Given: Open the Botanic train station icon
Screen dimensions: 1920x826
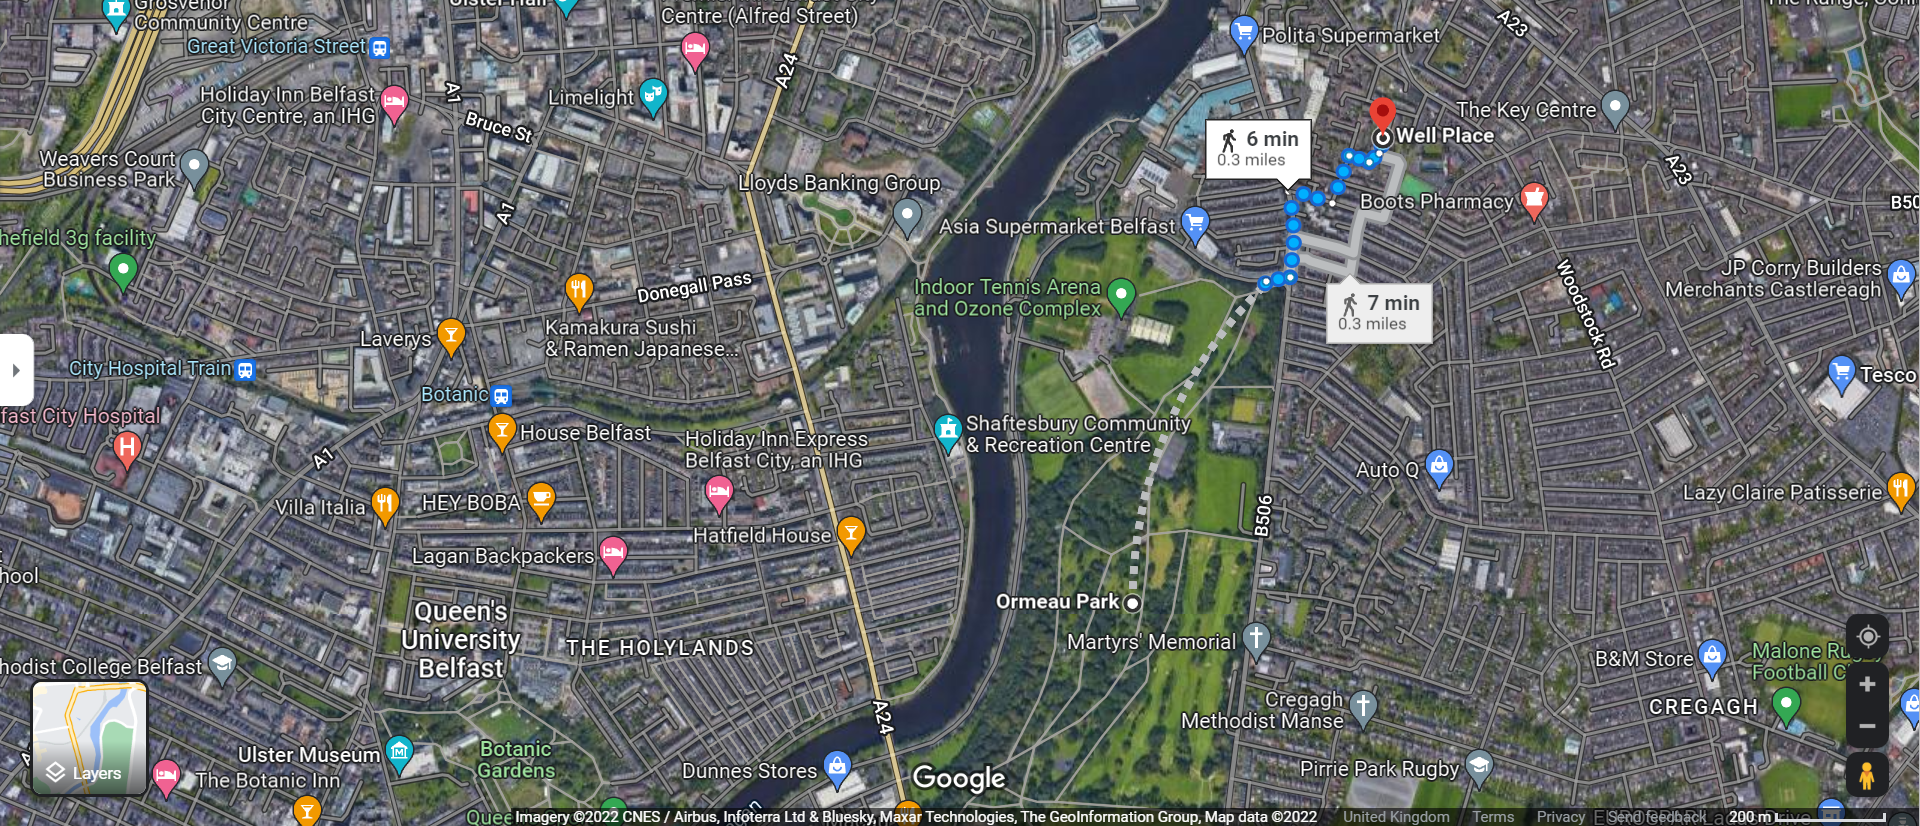Looking at the screenshot, I should 501,396.
